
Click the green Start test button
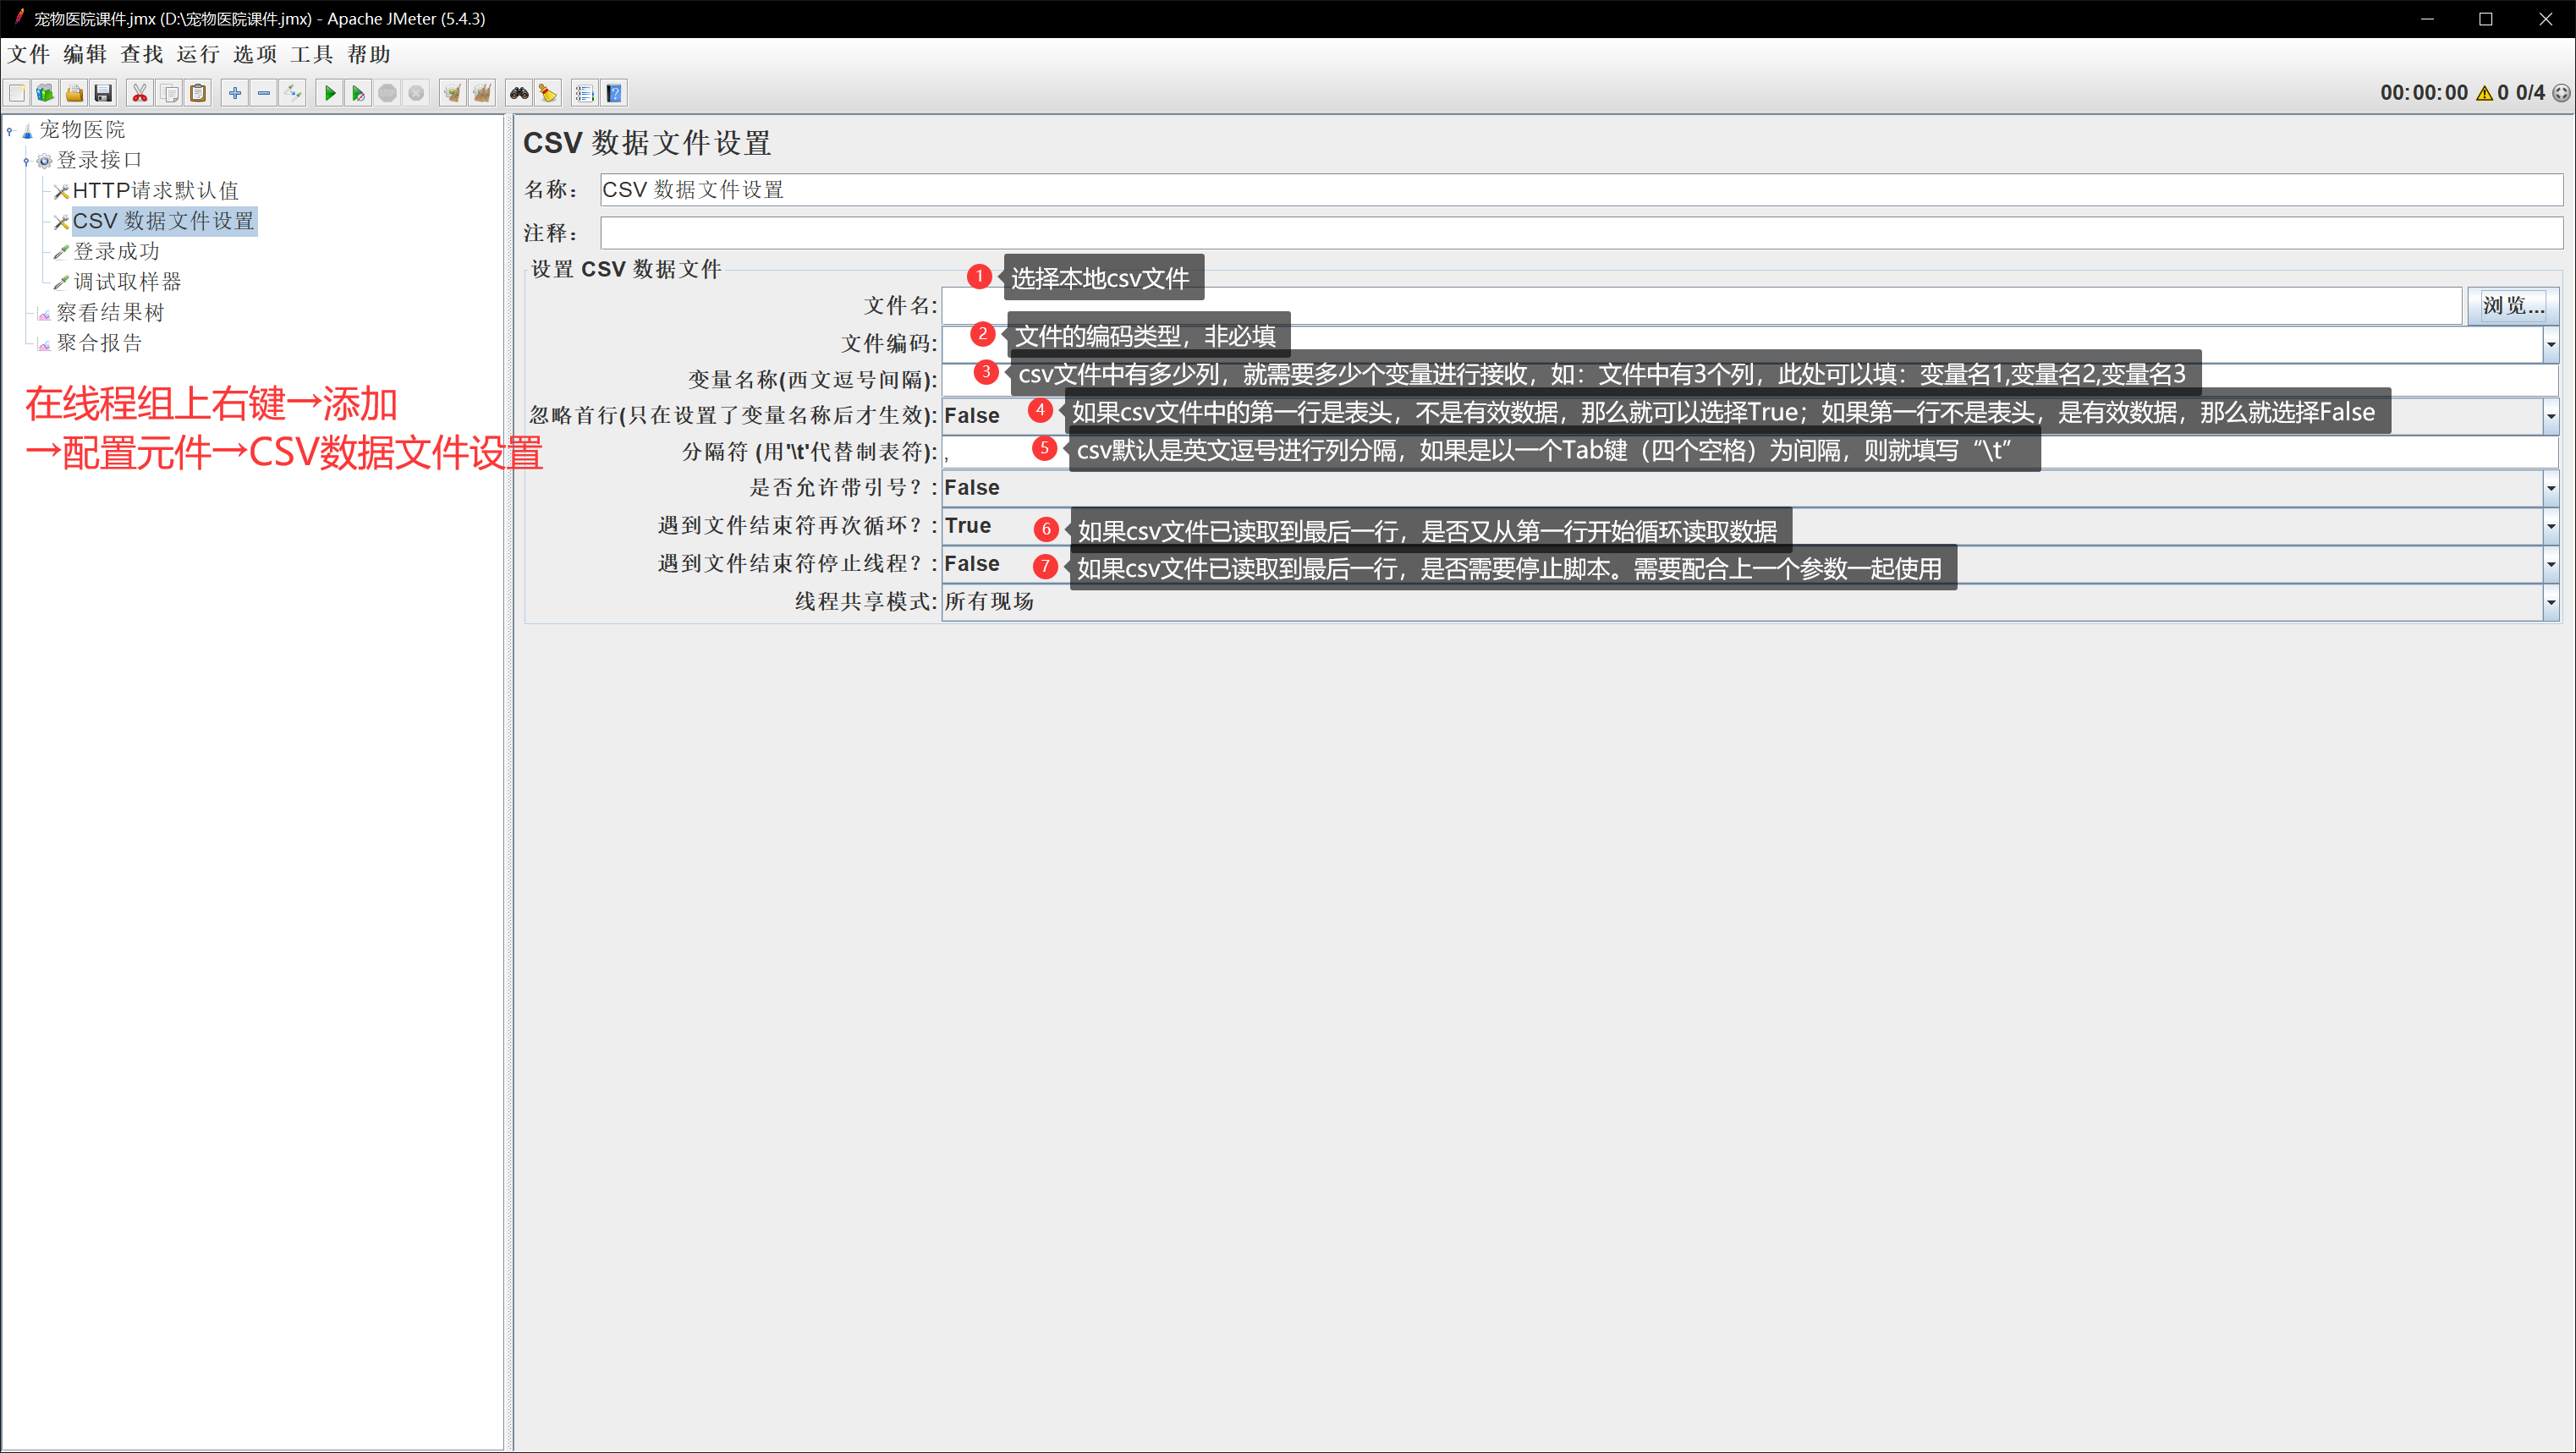click(x=329, y=93)
